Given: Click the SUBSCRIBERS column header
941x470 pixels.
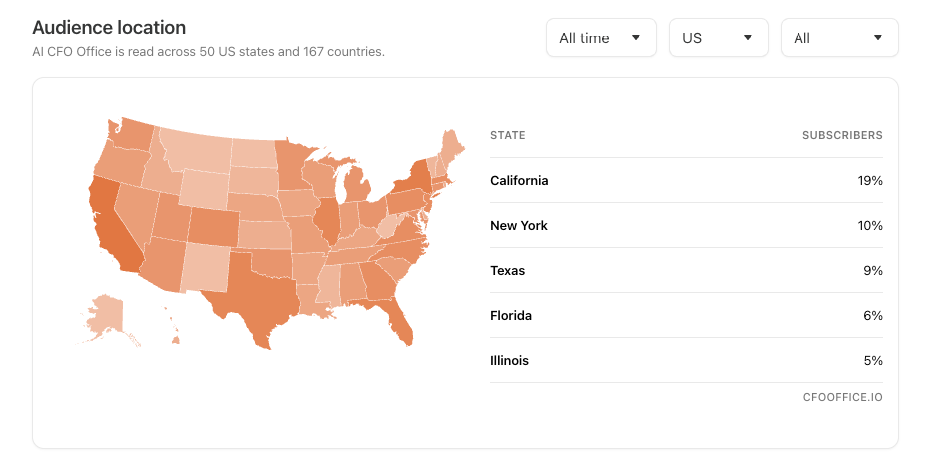Looking at the screenshot, I should [842, 135].
